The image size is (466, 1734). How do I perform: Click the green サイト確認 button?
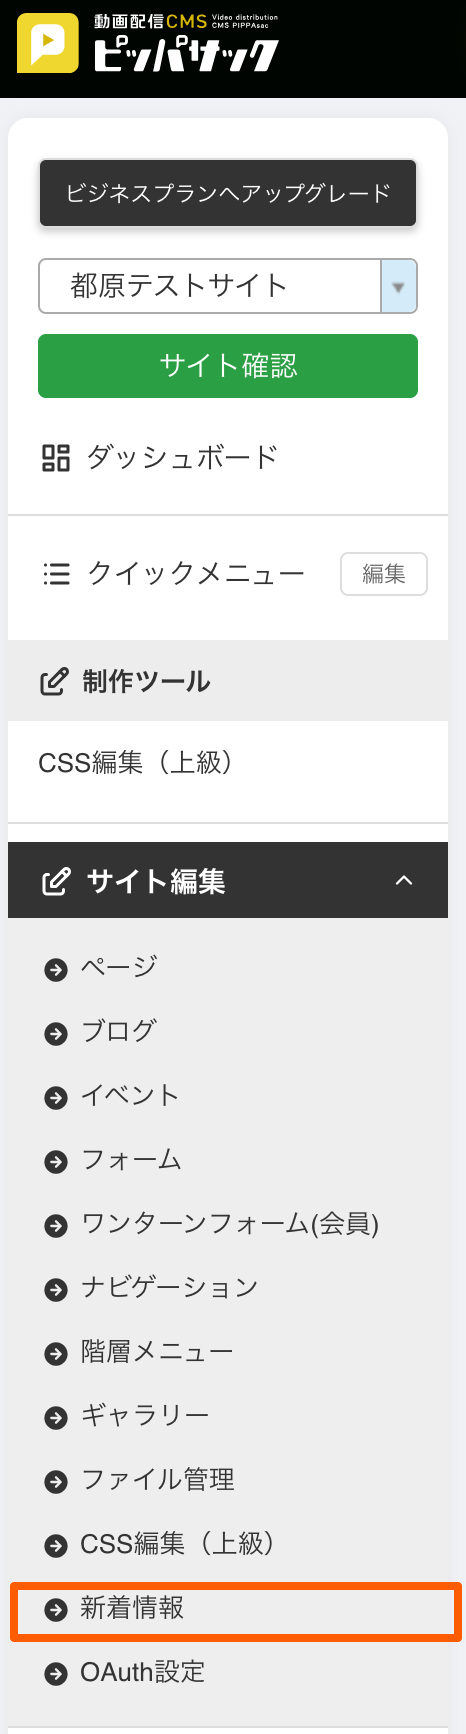click(x=228, y=366)
